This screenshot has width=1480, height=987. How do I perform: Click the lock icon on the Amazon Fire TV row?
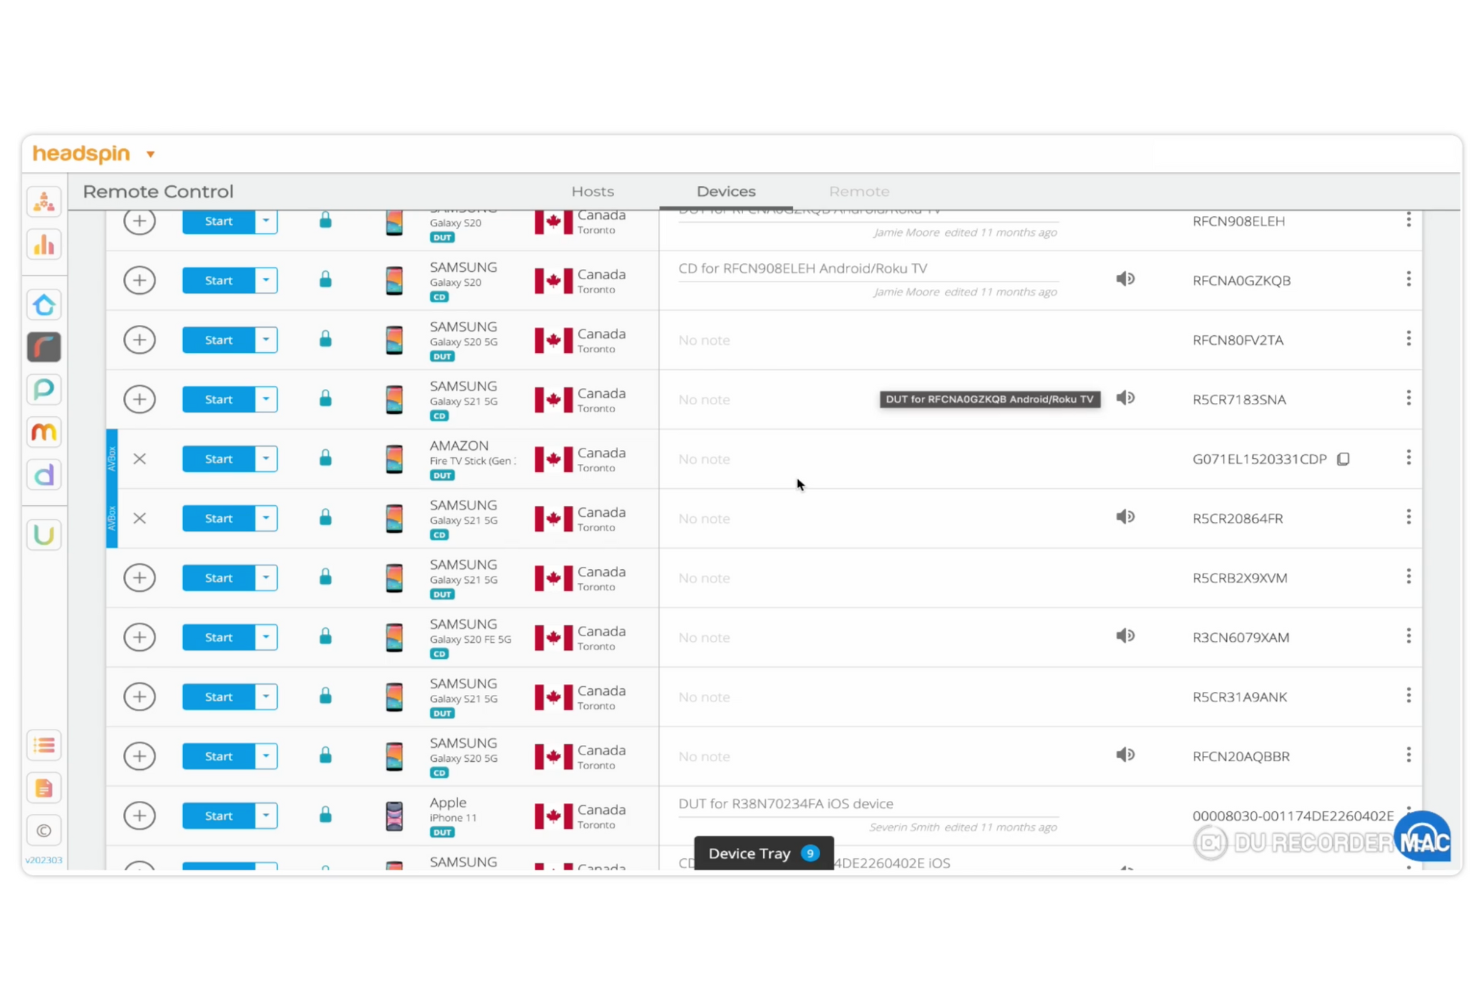[x=325, y=458]
